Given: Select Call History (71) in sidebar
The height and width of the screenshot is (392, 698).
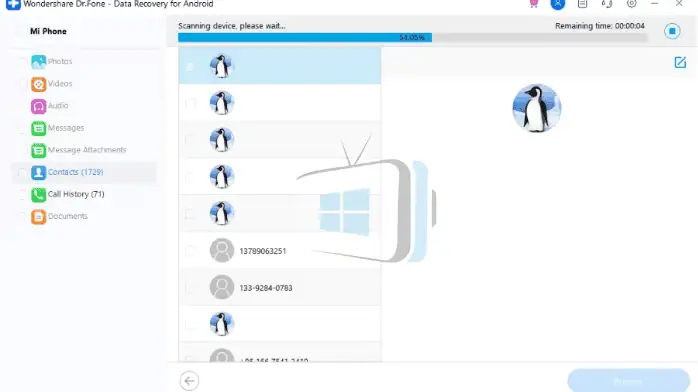Looking at the screenshot, I should pyautogui.click(x=76, y=194).
